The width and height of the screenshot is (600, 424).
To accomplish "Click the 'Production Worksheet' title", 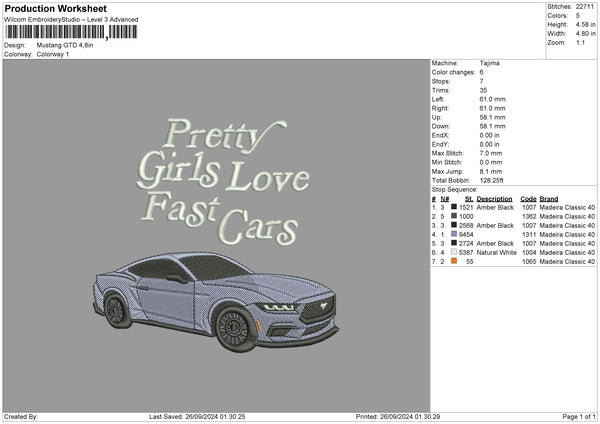I will coord(55,8).
